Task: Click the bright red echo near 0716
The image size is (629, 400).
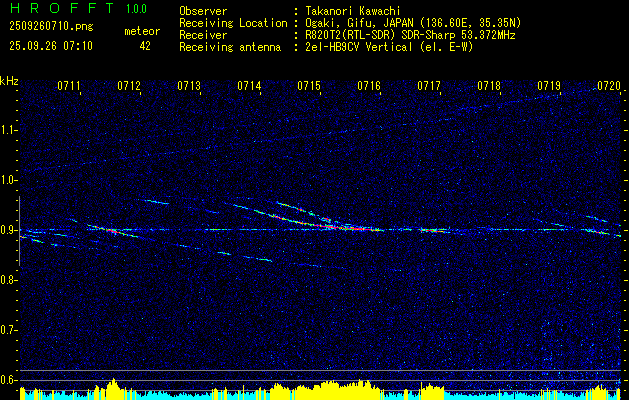Action: point(358,229)
